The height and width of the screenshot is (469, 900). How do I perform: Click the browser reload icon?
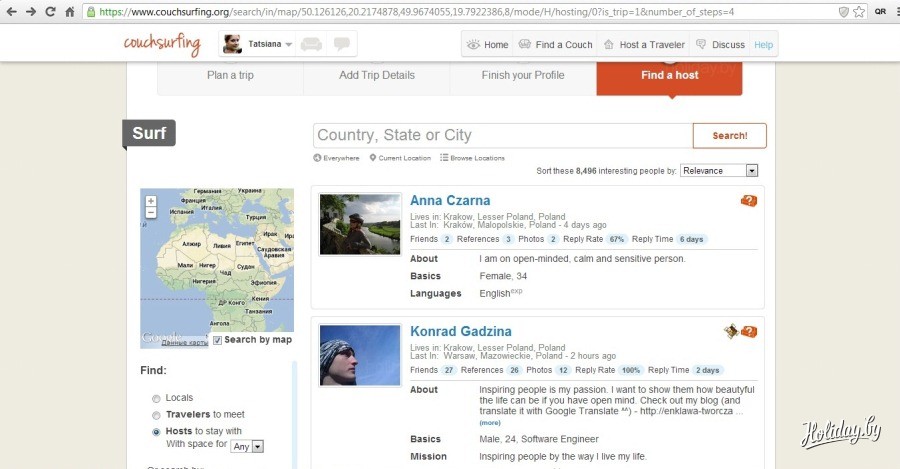click(x=50, y=12)
